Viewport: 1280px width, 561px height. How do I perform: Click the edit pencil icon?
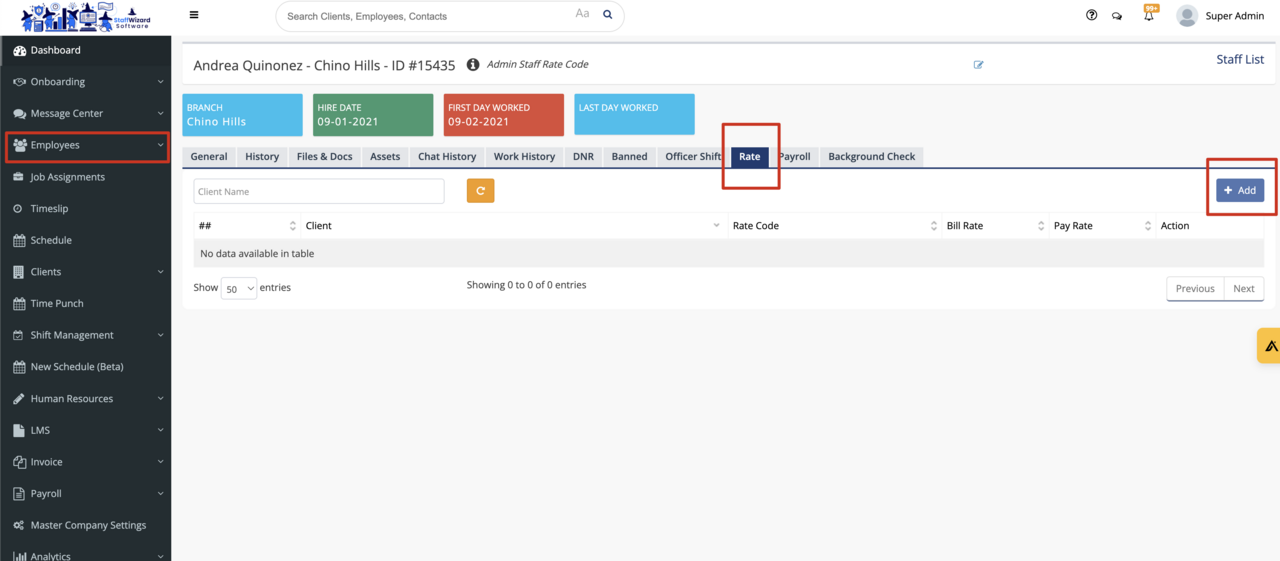[978, 65]
